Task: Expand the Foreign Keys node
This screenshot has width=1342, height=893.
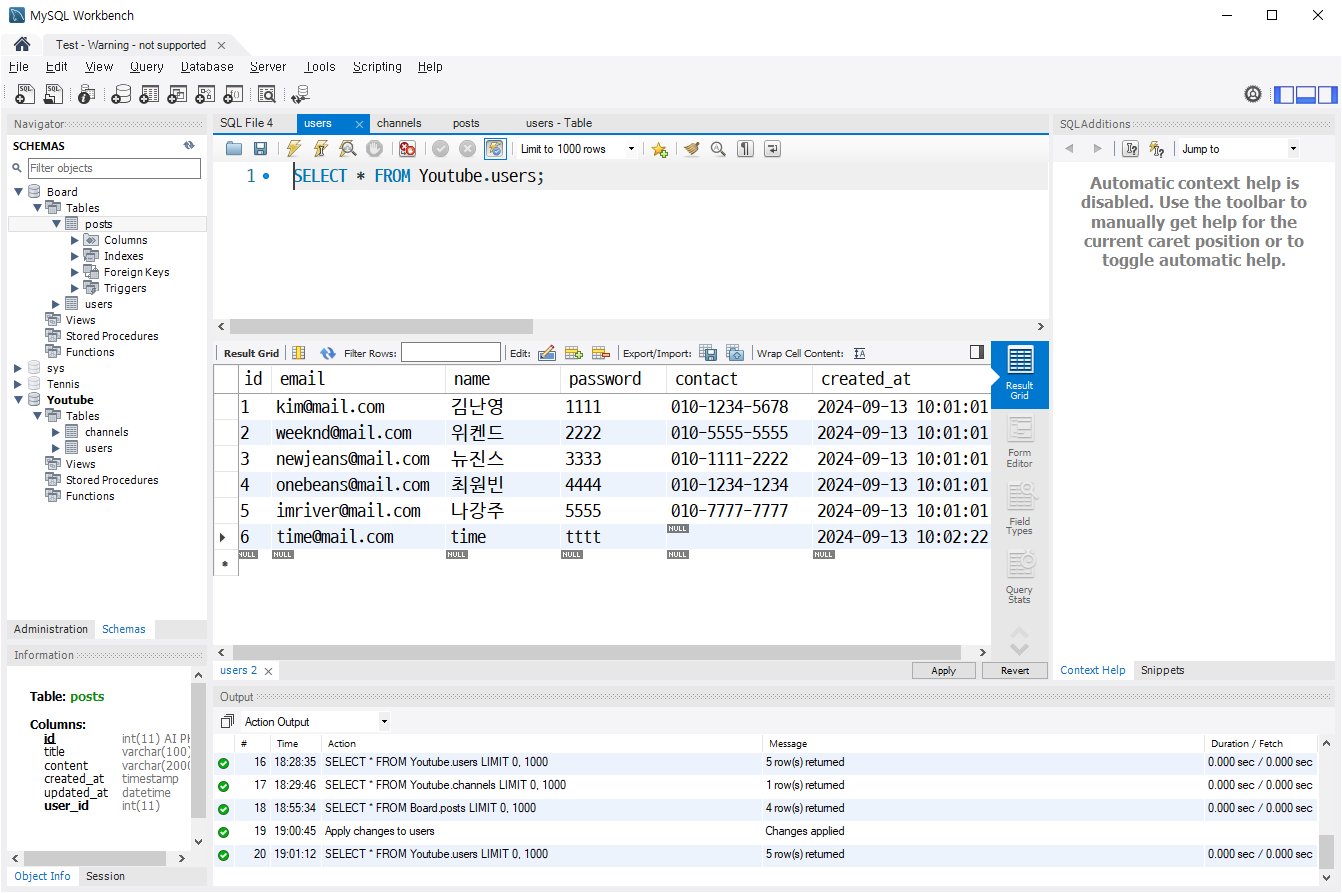Action: 75,272
